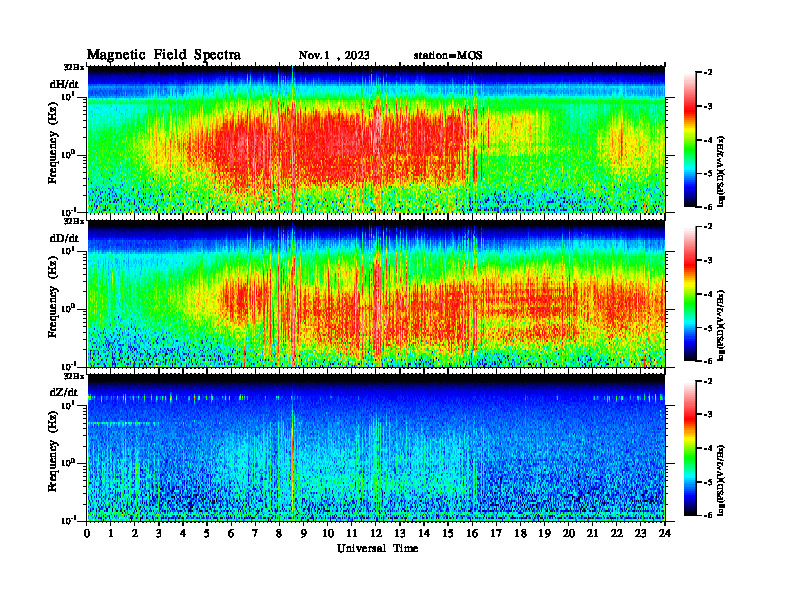
Task: Click the "5" hour tick label
Action: pyautogui.click(x=207, y=533)
